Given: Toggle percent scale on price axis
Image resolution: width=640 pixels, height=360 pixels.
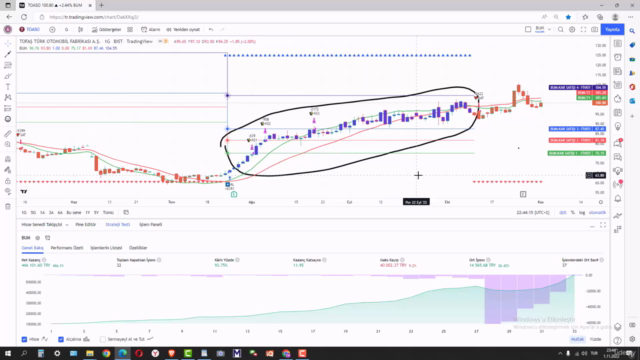Looking at the screenshot, I should click(x=573, y=213).
